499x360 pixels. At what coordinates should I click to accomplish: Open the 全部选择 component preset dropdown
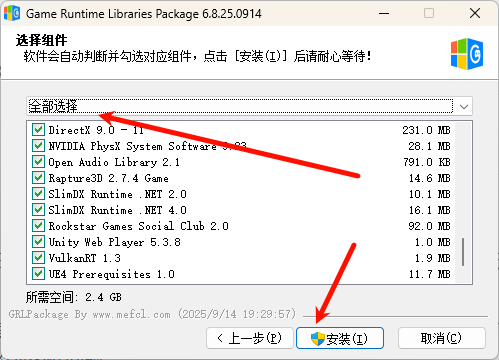249,106
